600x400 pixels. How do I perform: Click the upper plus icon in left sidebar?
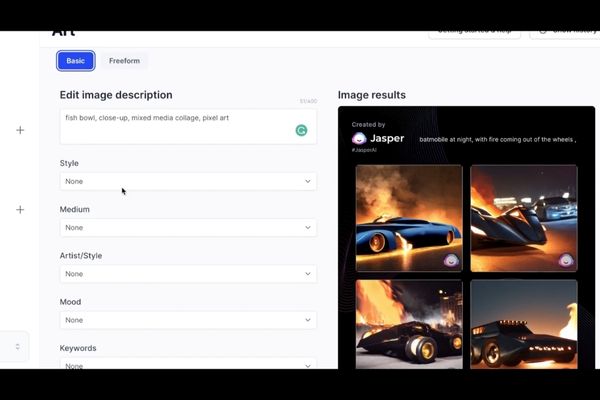[20, 130]
